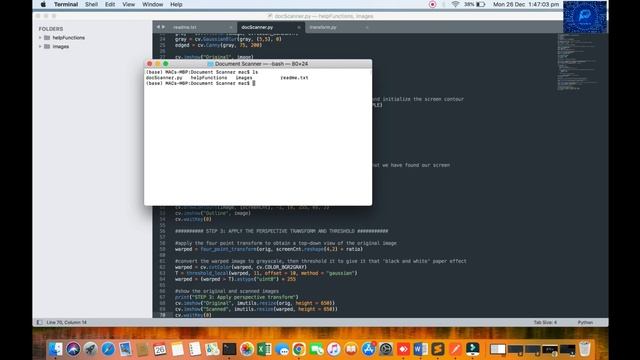Open App Store from the dock

pos(369,349)
